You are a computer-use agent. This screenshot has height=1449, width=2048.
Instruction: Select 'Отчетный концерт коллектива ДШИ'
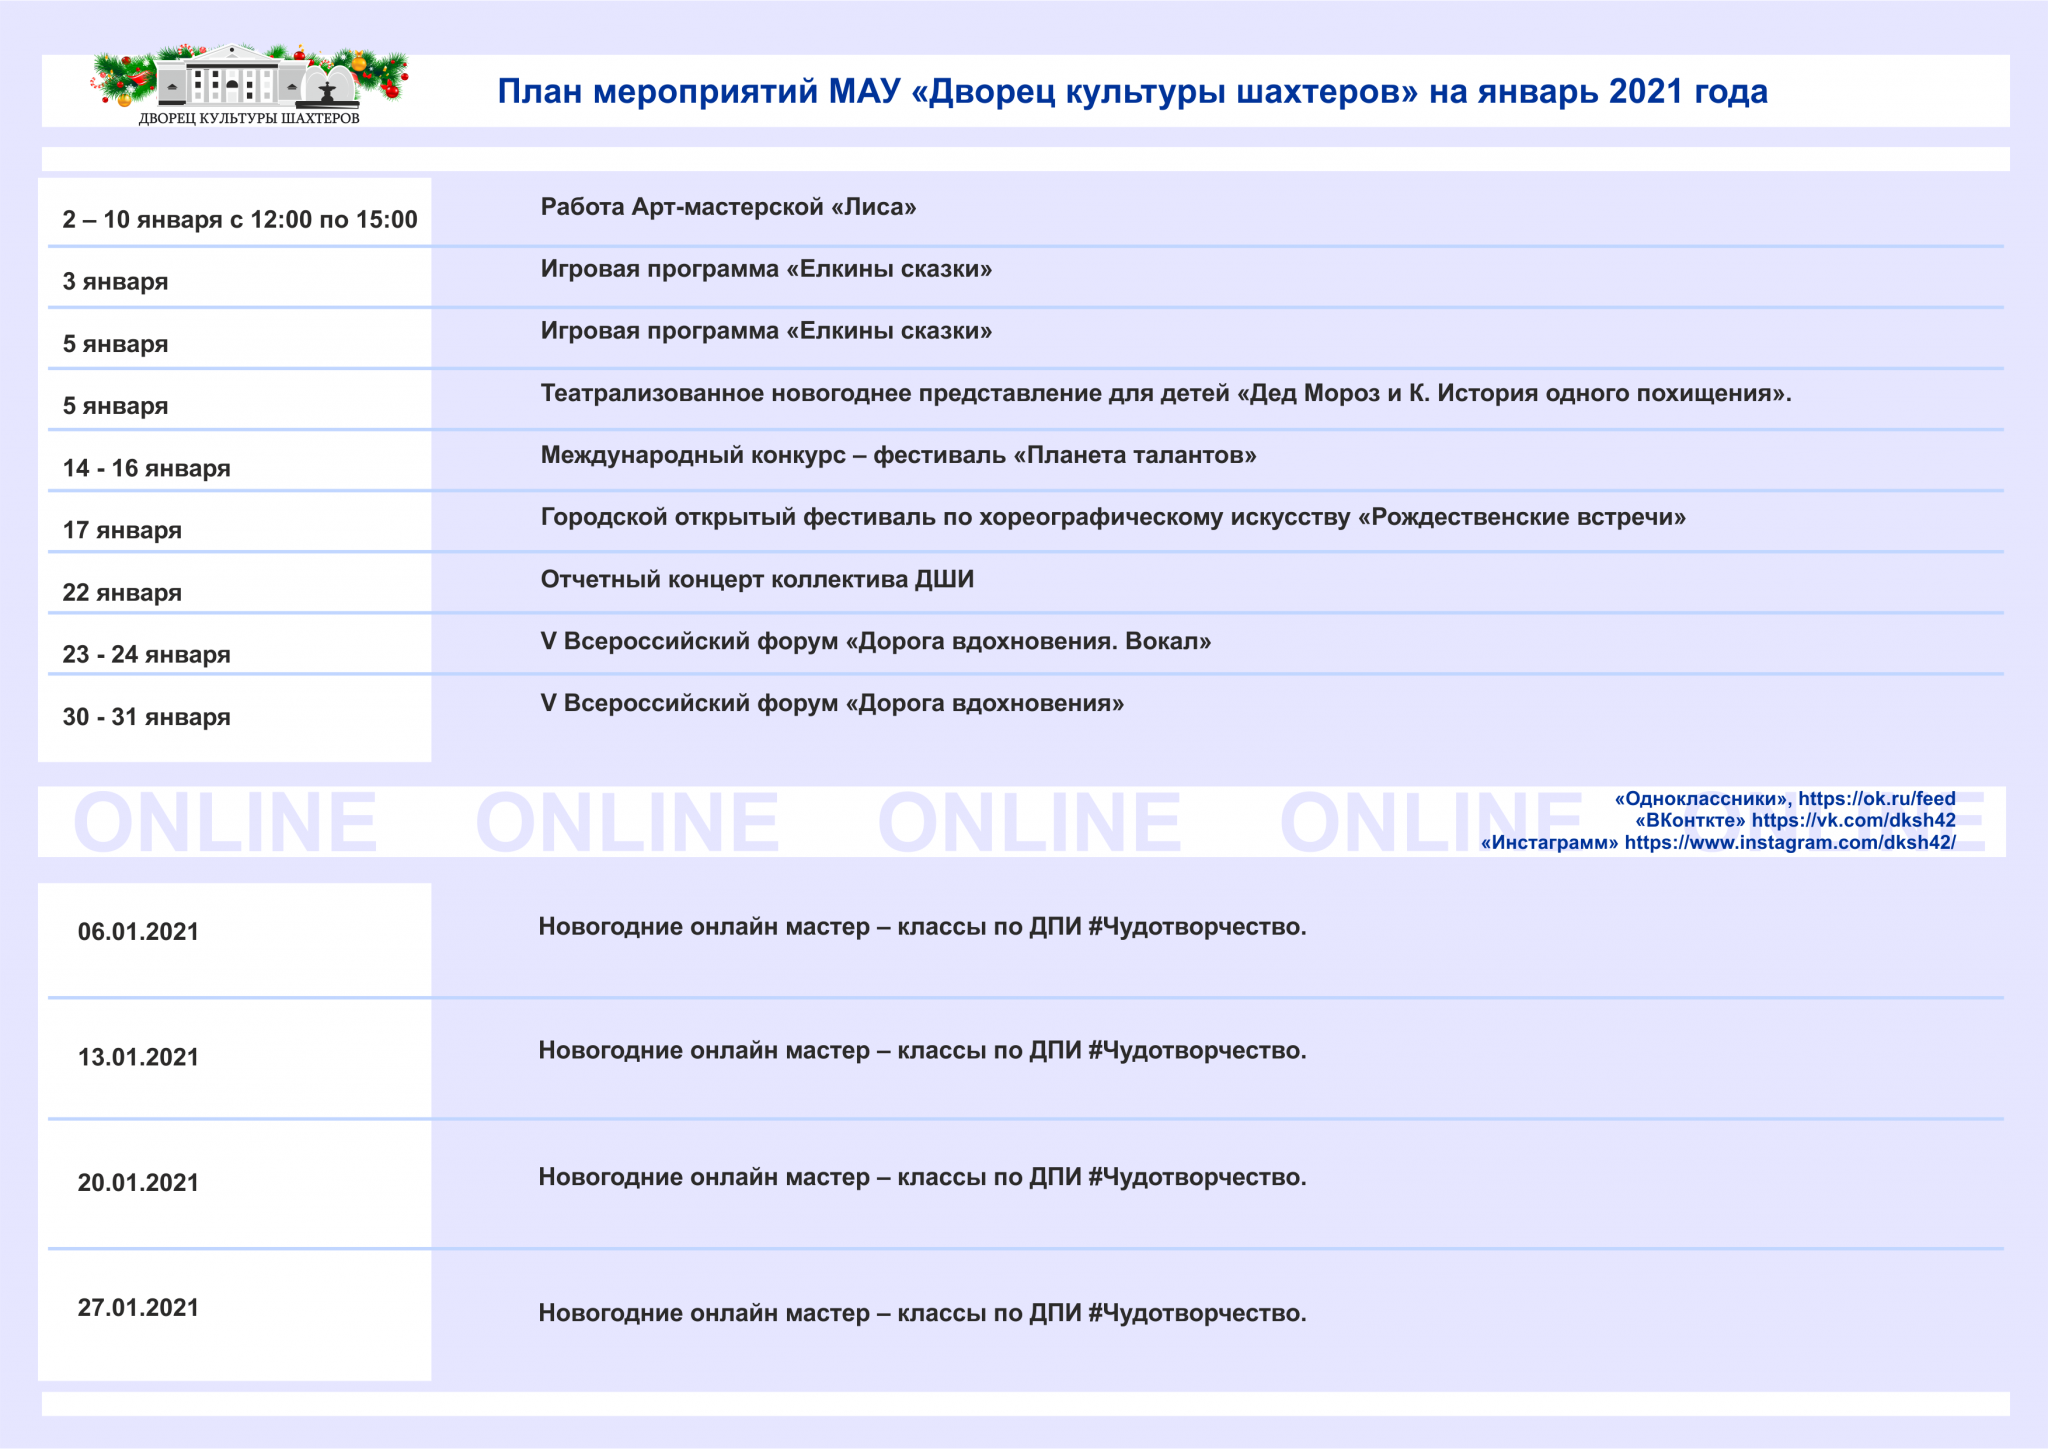[x=757, y=579]
